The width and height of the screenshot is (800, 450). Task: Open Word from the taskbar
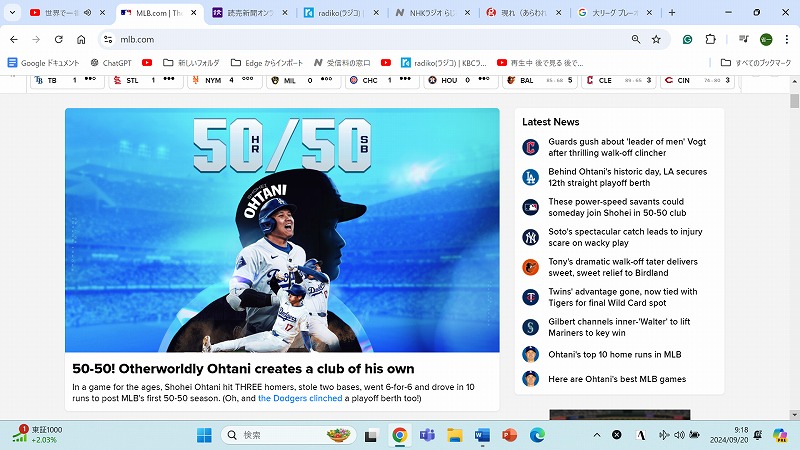coord(482,435)
